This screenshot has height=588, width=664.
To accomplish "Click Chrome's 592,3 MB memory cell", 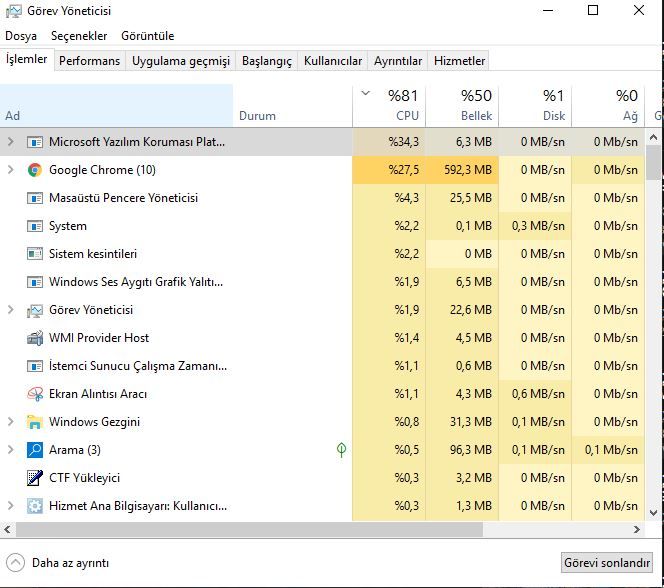I will tap(462, 170).
